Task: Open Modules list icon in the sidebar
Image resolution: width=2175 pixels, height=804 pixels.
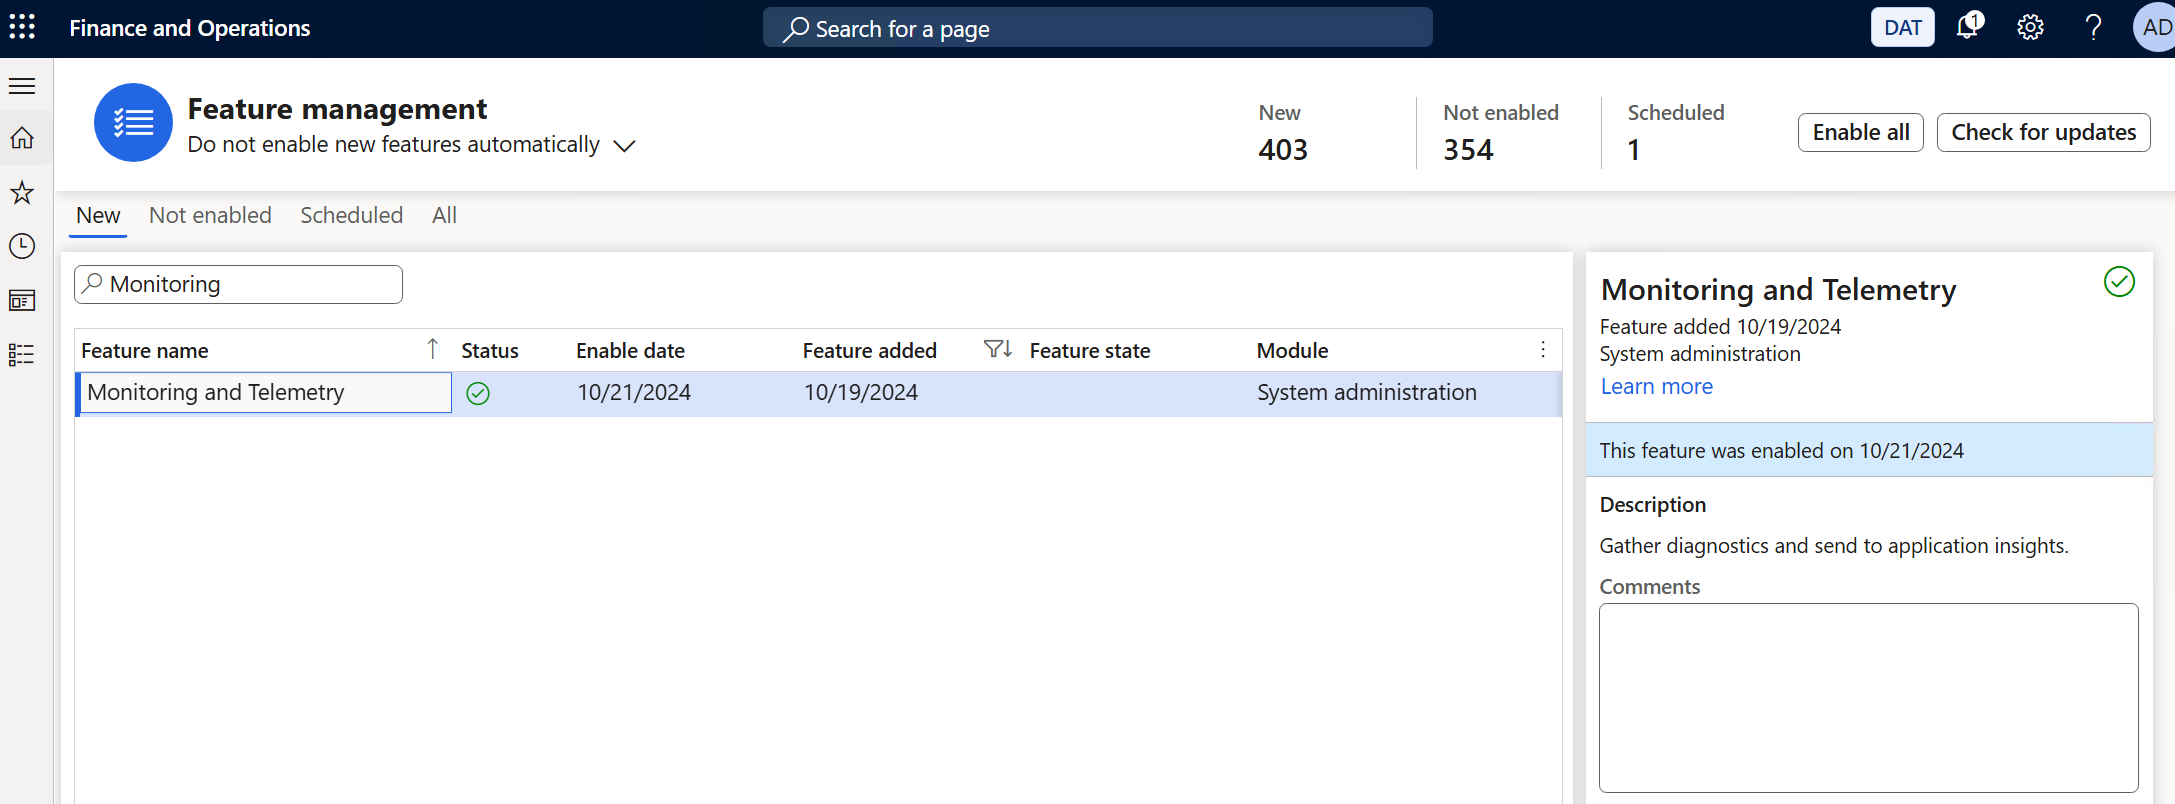Action: (22, 354)
